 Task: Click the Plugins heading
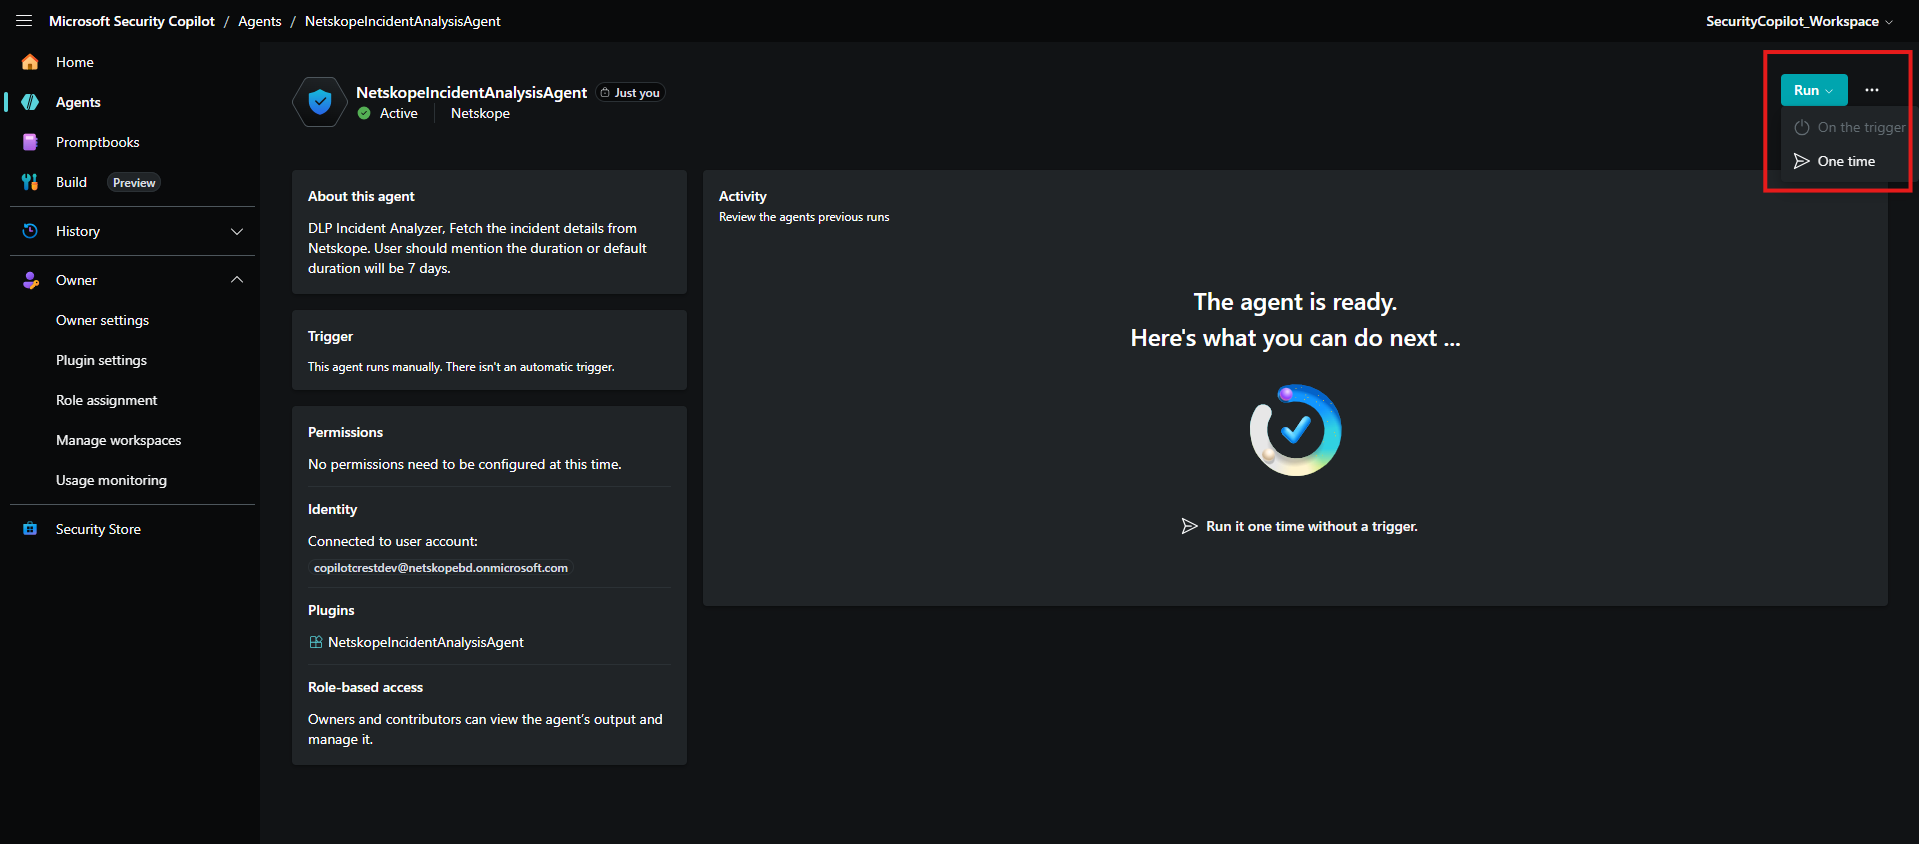[331, 610]
